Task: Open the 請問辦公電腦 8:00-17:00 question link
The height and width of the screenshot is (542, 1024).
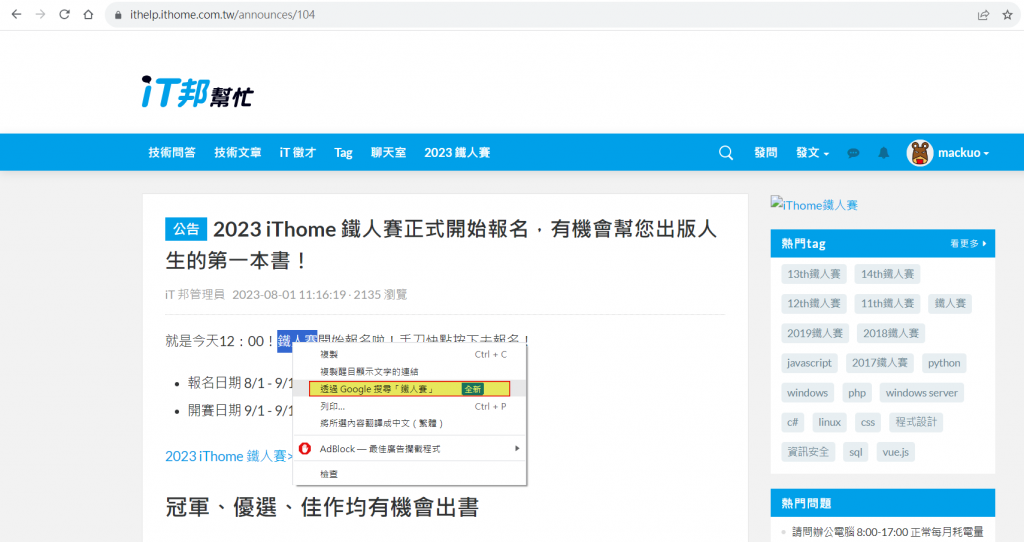Action: coord(888,532)
